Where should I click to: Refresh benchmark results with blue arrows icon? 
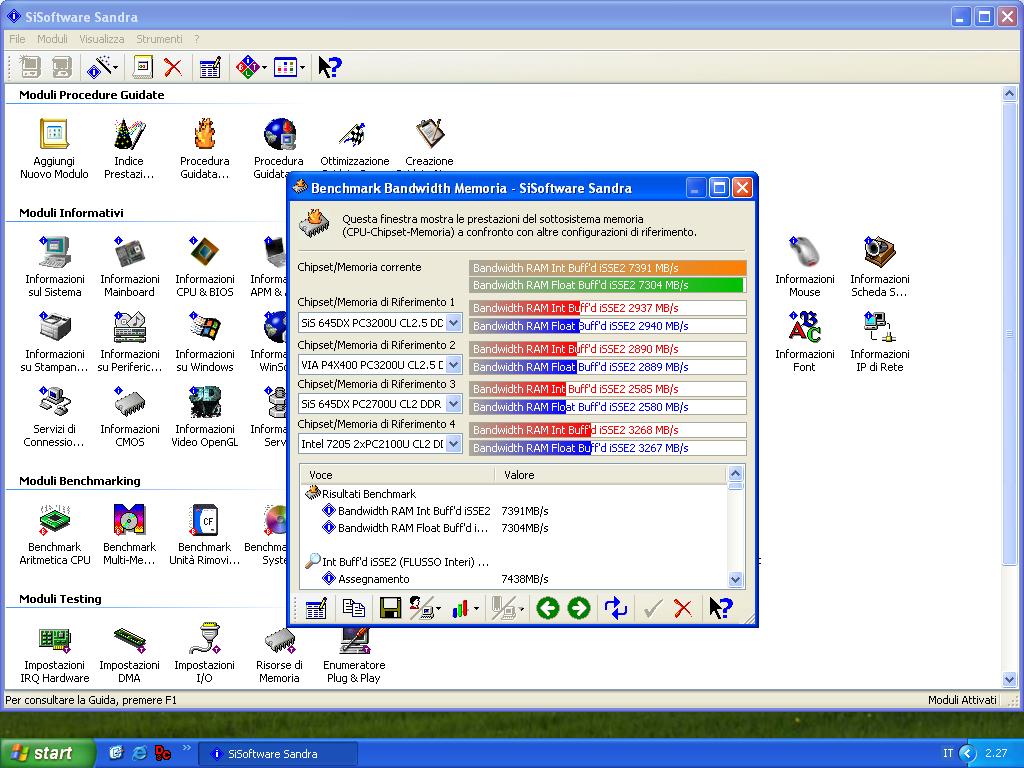tap(615, 609)
